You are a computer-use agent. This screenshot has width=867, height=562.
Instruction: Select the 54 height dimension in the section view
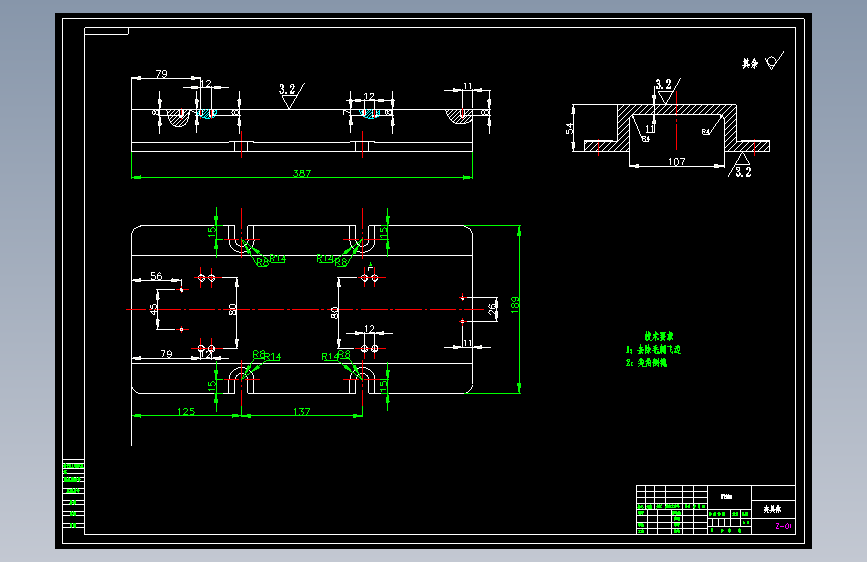point(569,128)
